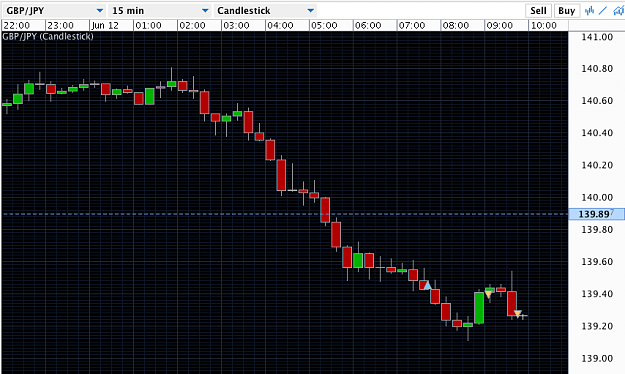Click the 22:00 time axis label
625x374 pixels.
(x=17, y=26)
